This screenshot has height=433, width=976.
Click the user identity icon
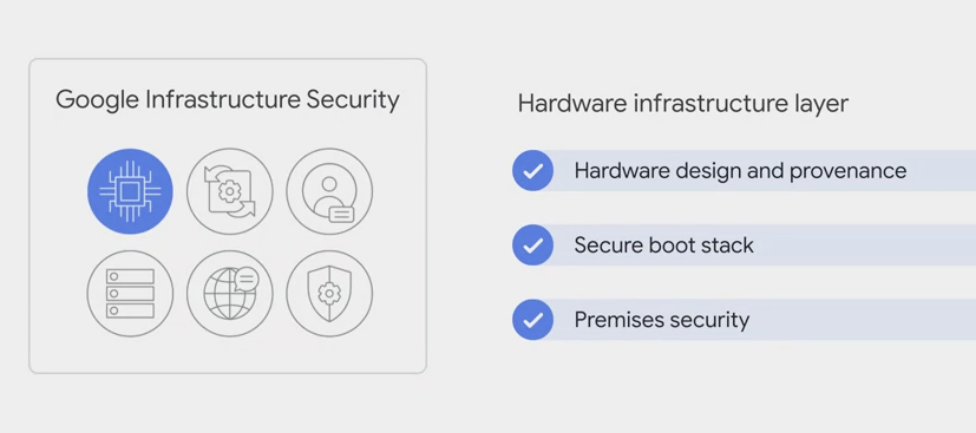point(329,191)
